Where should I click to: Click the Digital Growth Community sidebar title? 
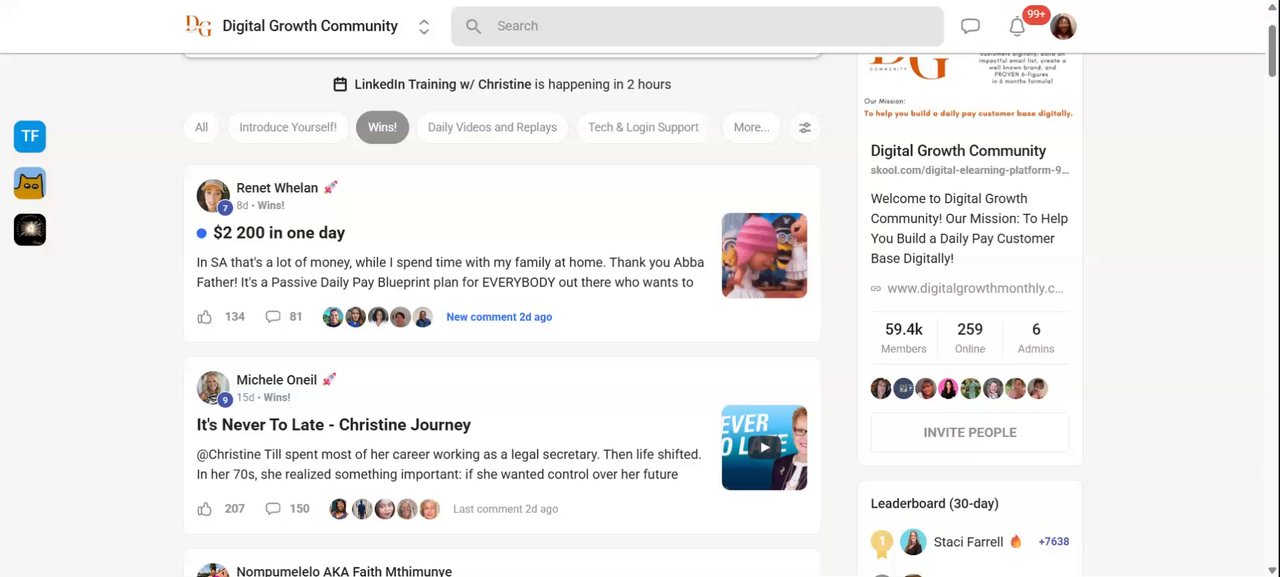(958, 151)
